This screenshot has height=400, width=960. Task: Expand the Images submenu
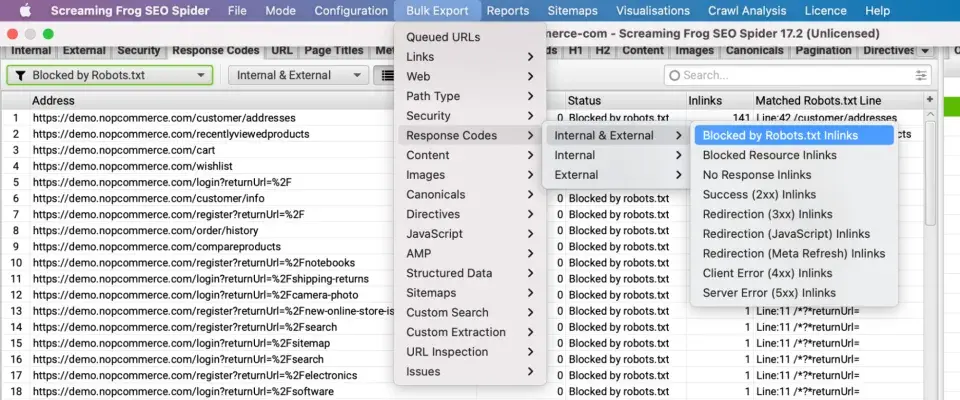click(x=470, y=175)
